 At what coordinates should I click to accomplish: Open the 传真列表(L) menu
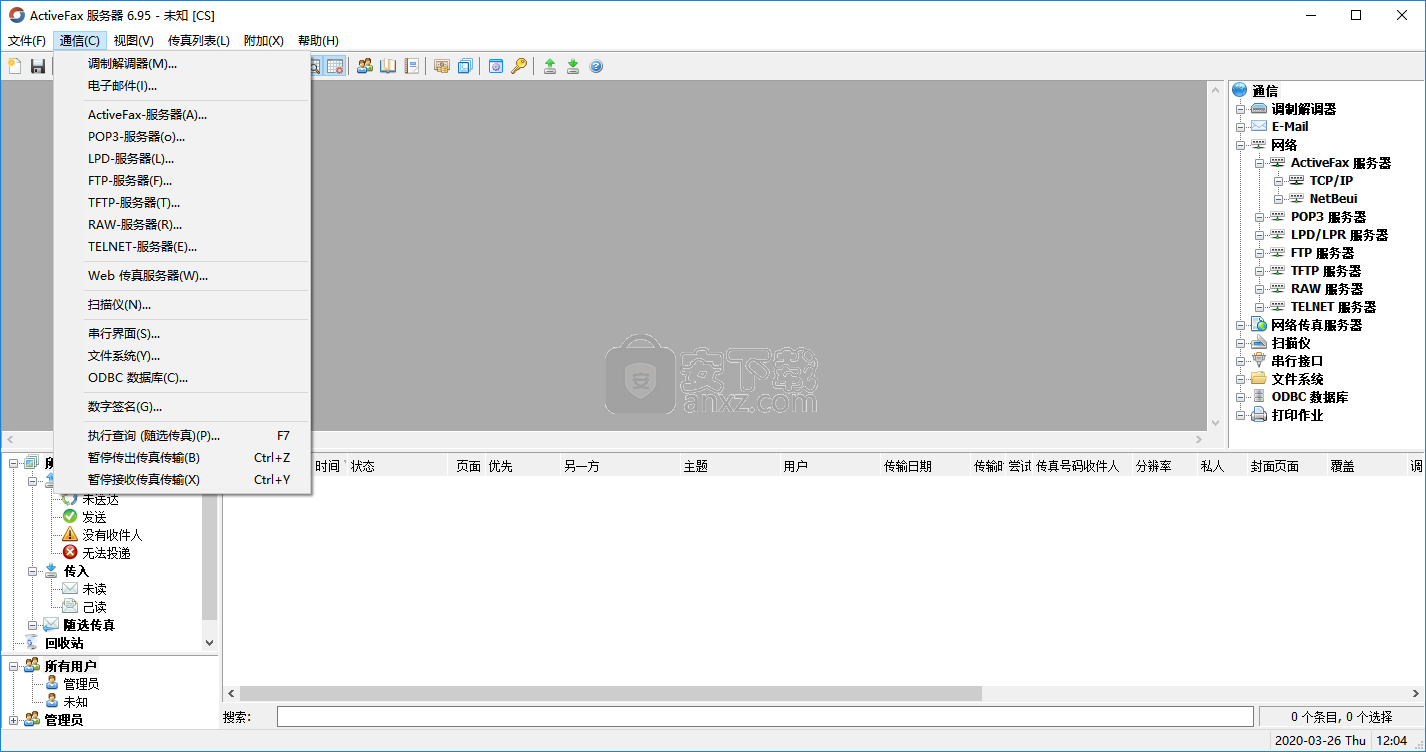tap(199, 41)
